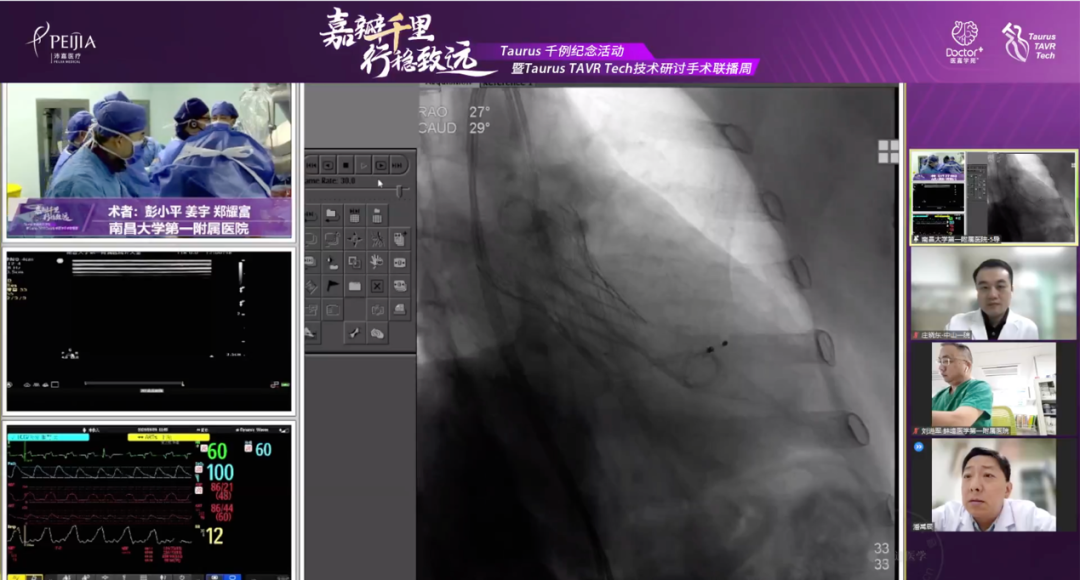The image size is (1080, 580).
Task: Select the bottom participant video thumbnail
Action: [993, 485]
